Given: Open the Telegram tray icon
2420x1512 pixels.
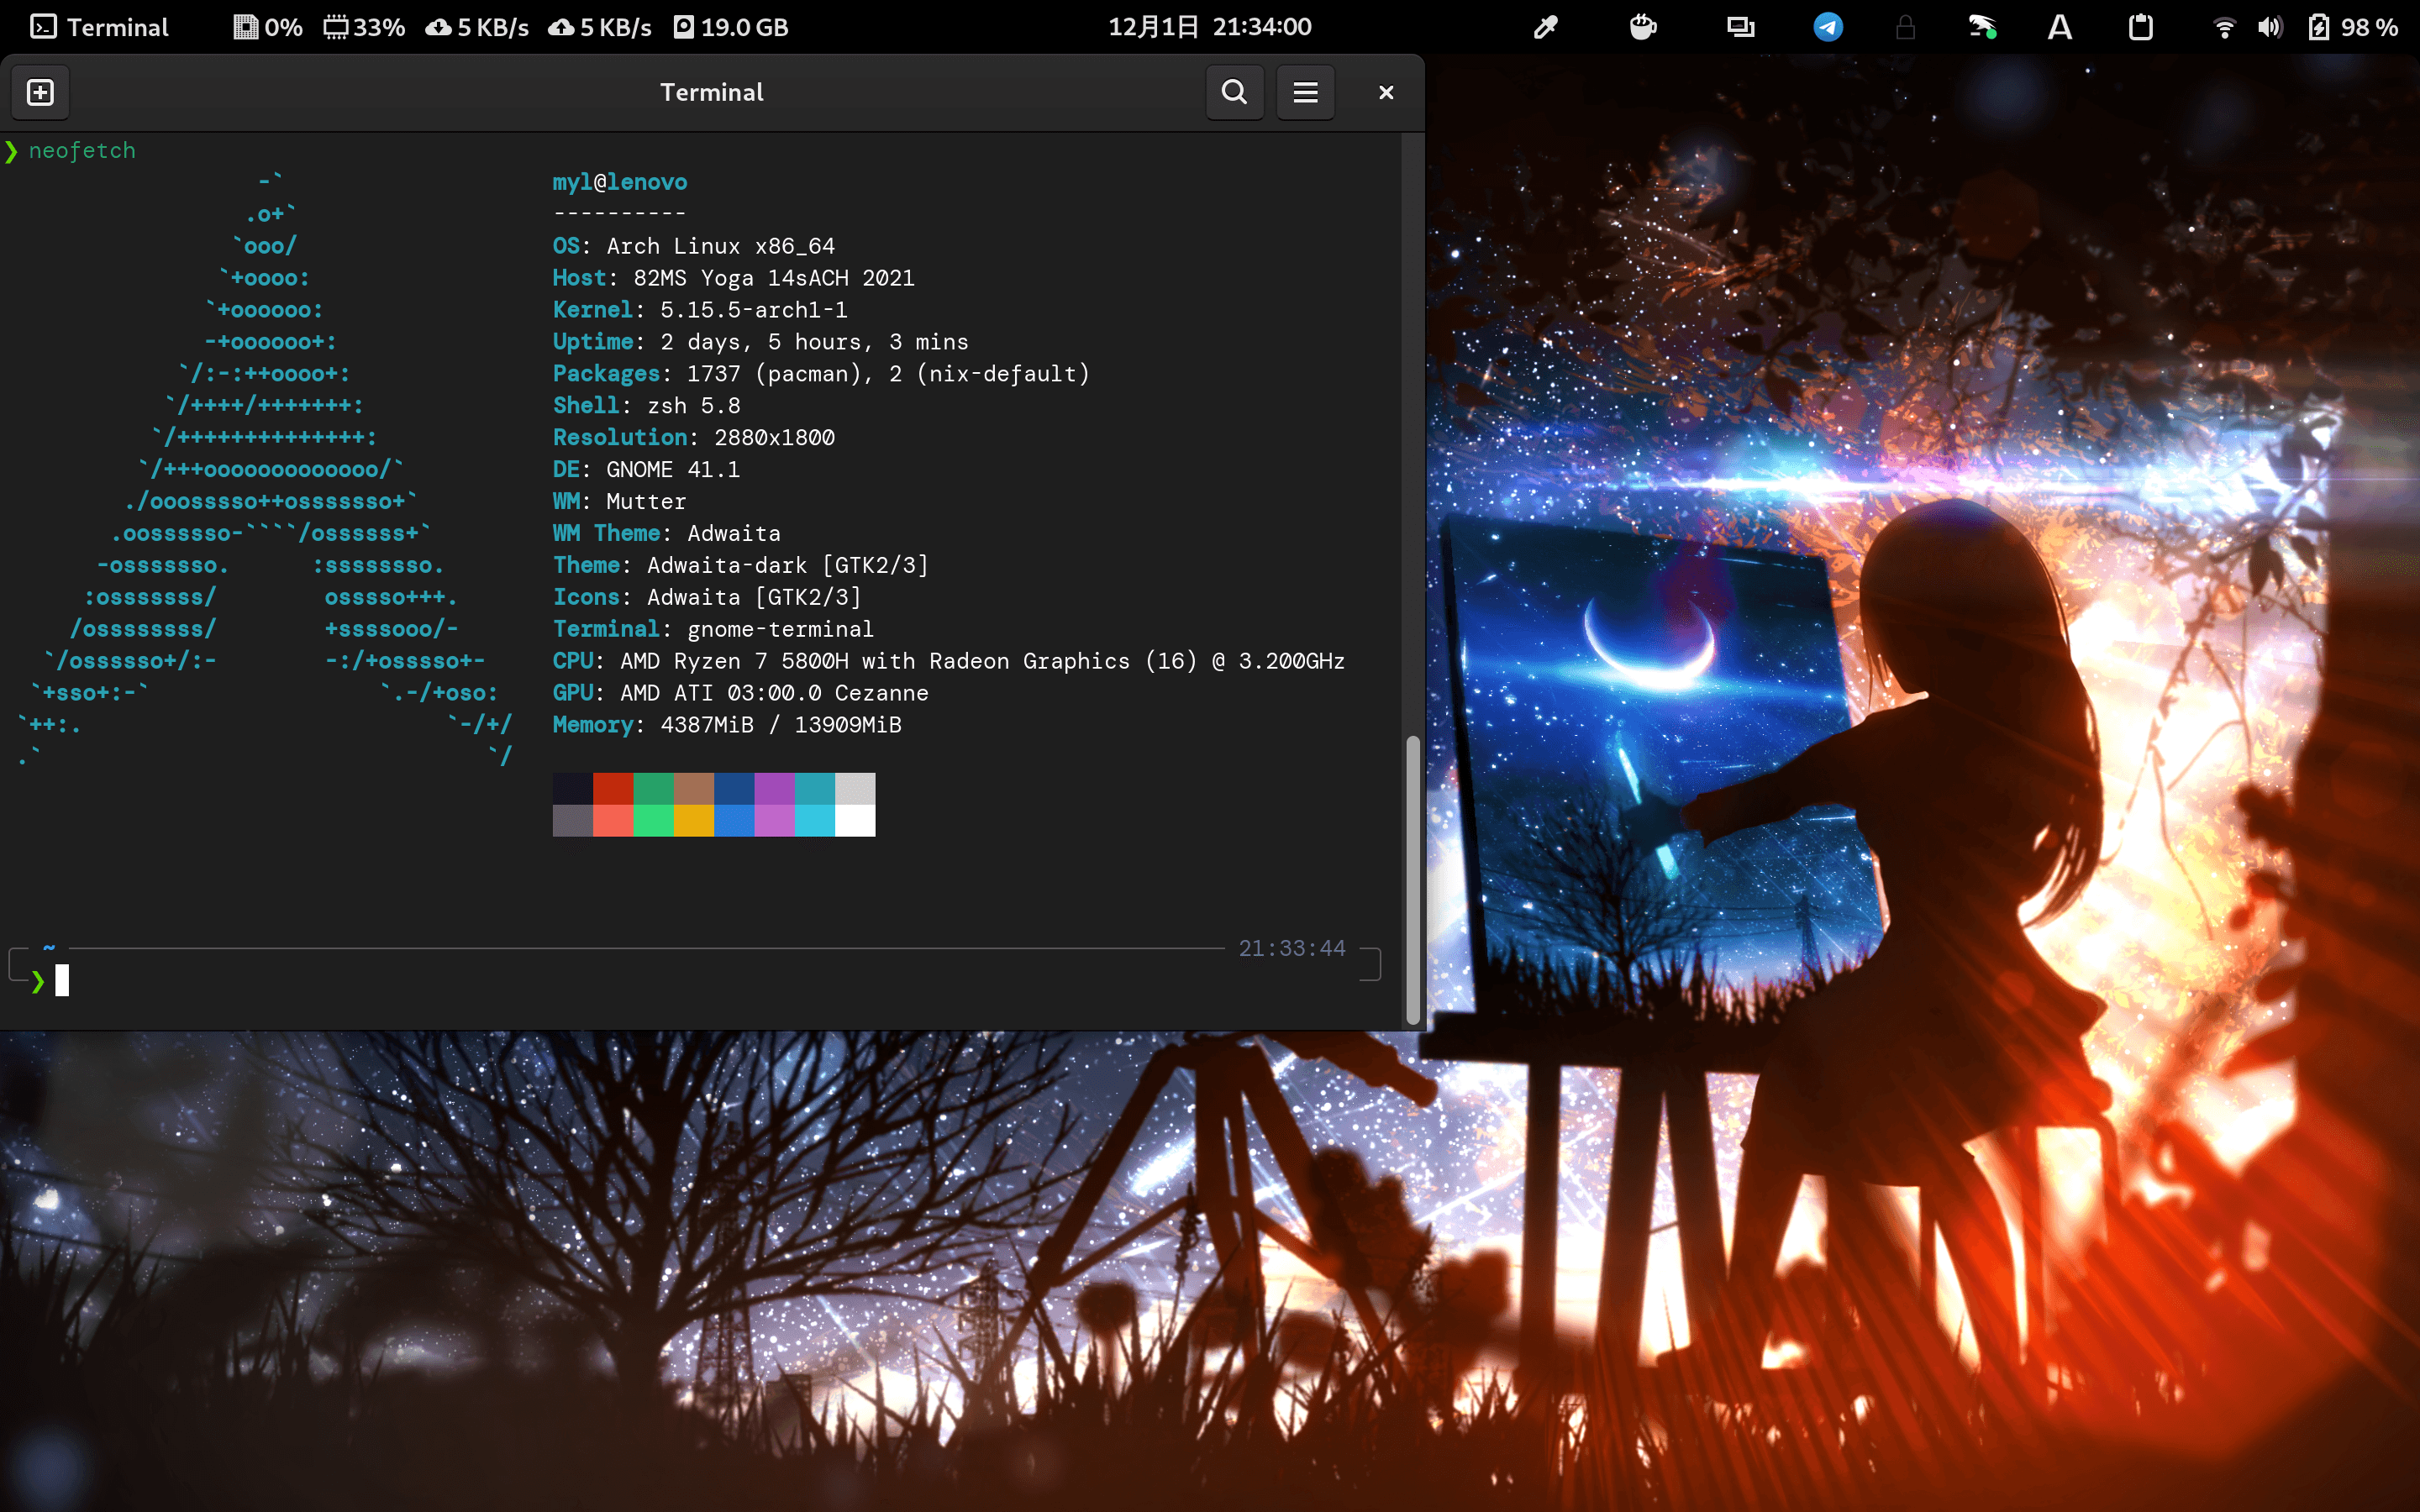Looking at the screenshot, I should coord(1828,27).
